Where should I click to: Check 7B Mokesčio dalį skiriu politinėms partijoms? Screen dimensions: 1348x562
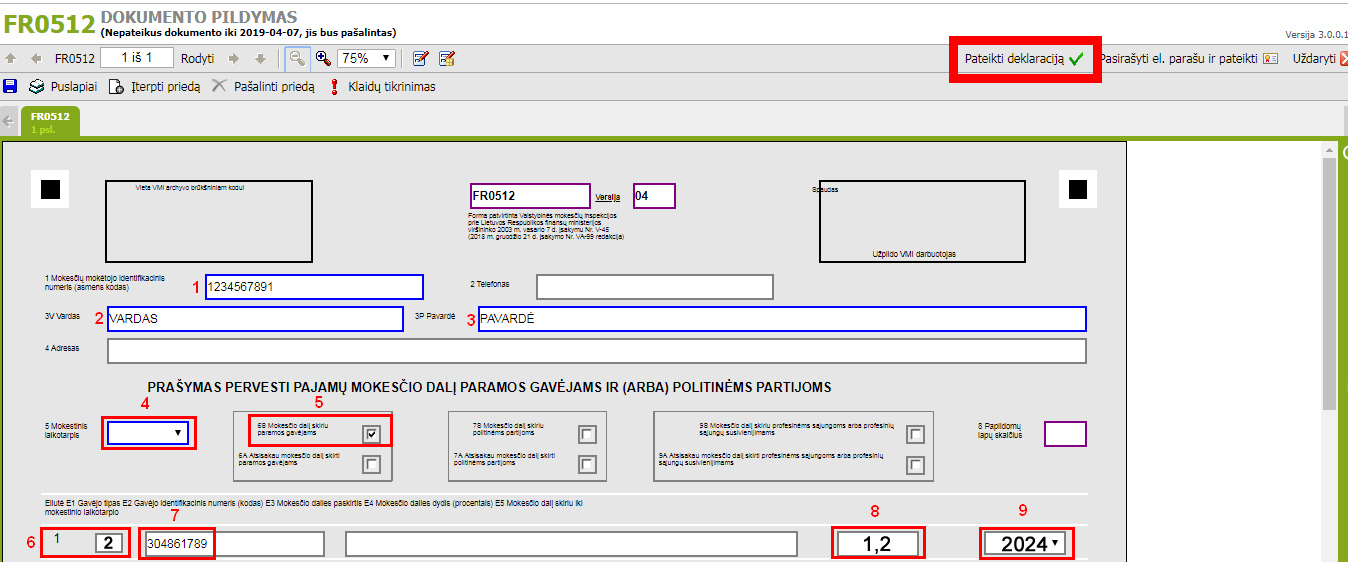588,434
